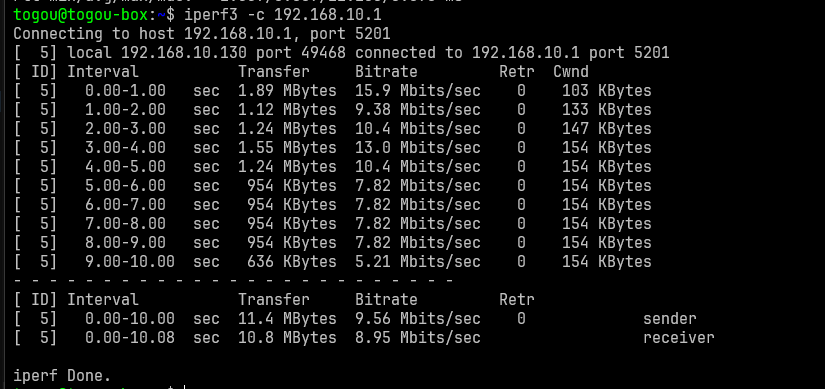
Task: Click the 9.56 Mbits/sec sender bitrate
Action: pos(418,318)
